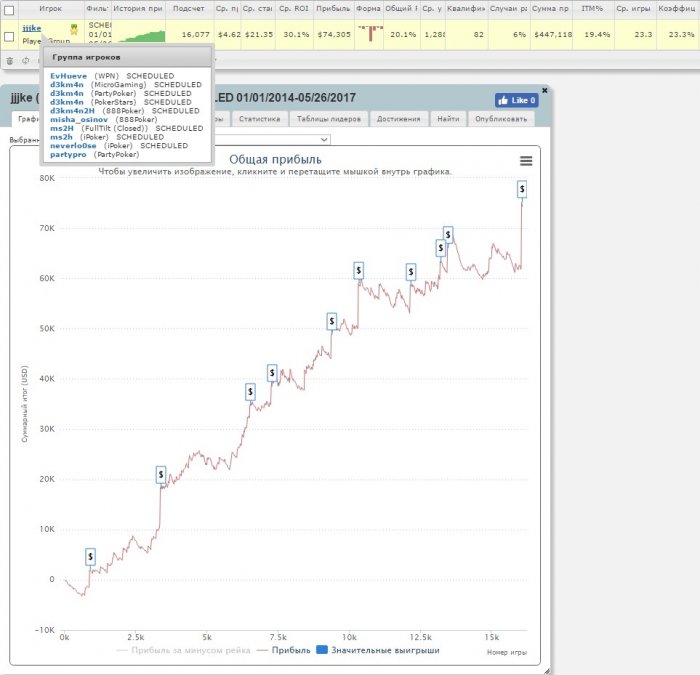Sort by the Сумма пр column header
Screen dimensions: 700x675
point(550,8)
